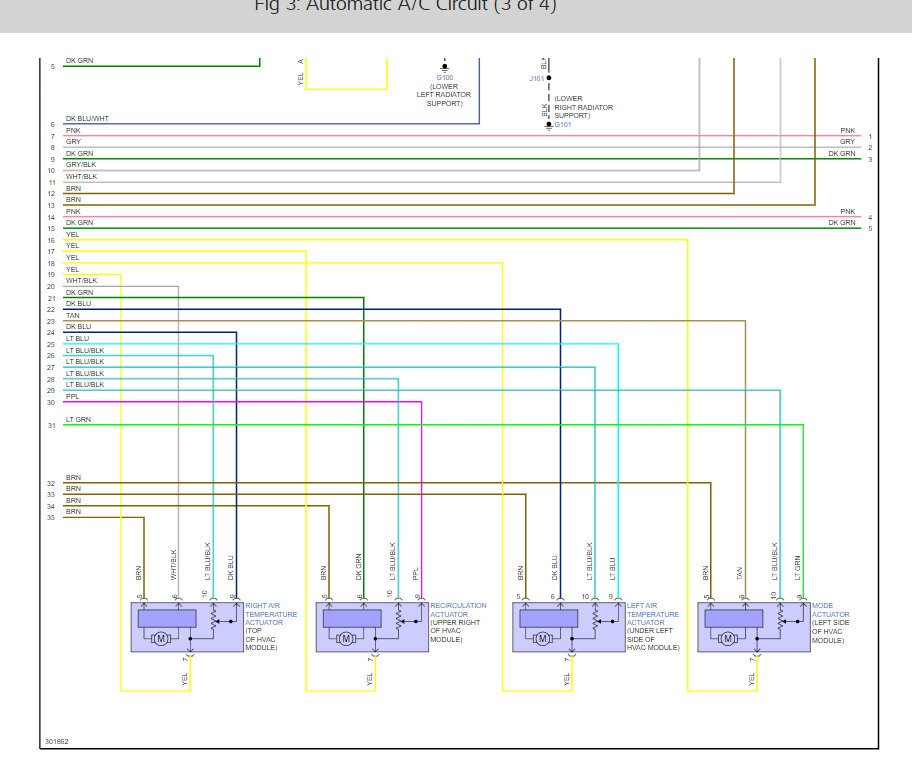Click the RIGHT AIR TEMPERATURE ACTUATOR label
This screenshot has height=773, width=912.
271,614
